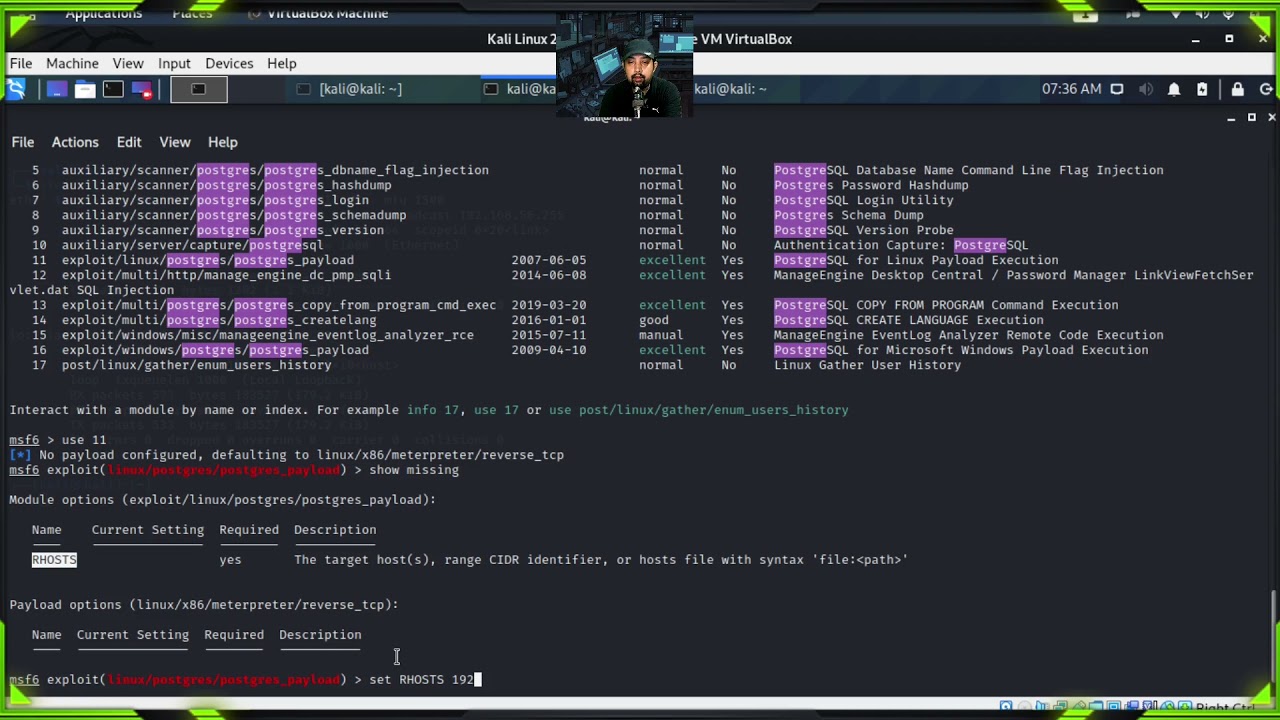Click date '2007-06-05' in row 11
Screen dimensions: 1280x720
coord(549,260)
